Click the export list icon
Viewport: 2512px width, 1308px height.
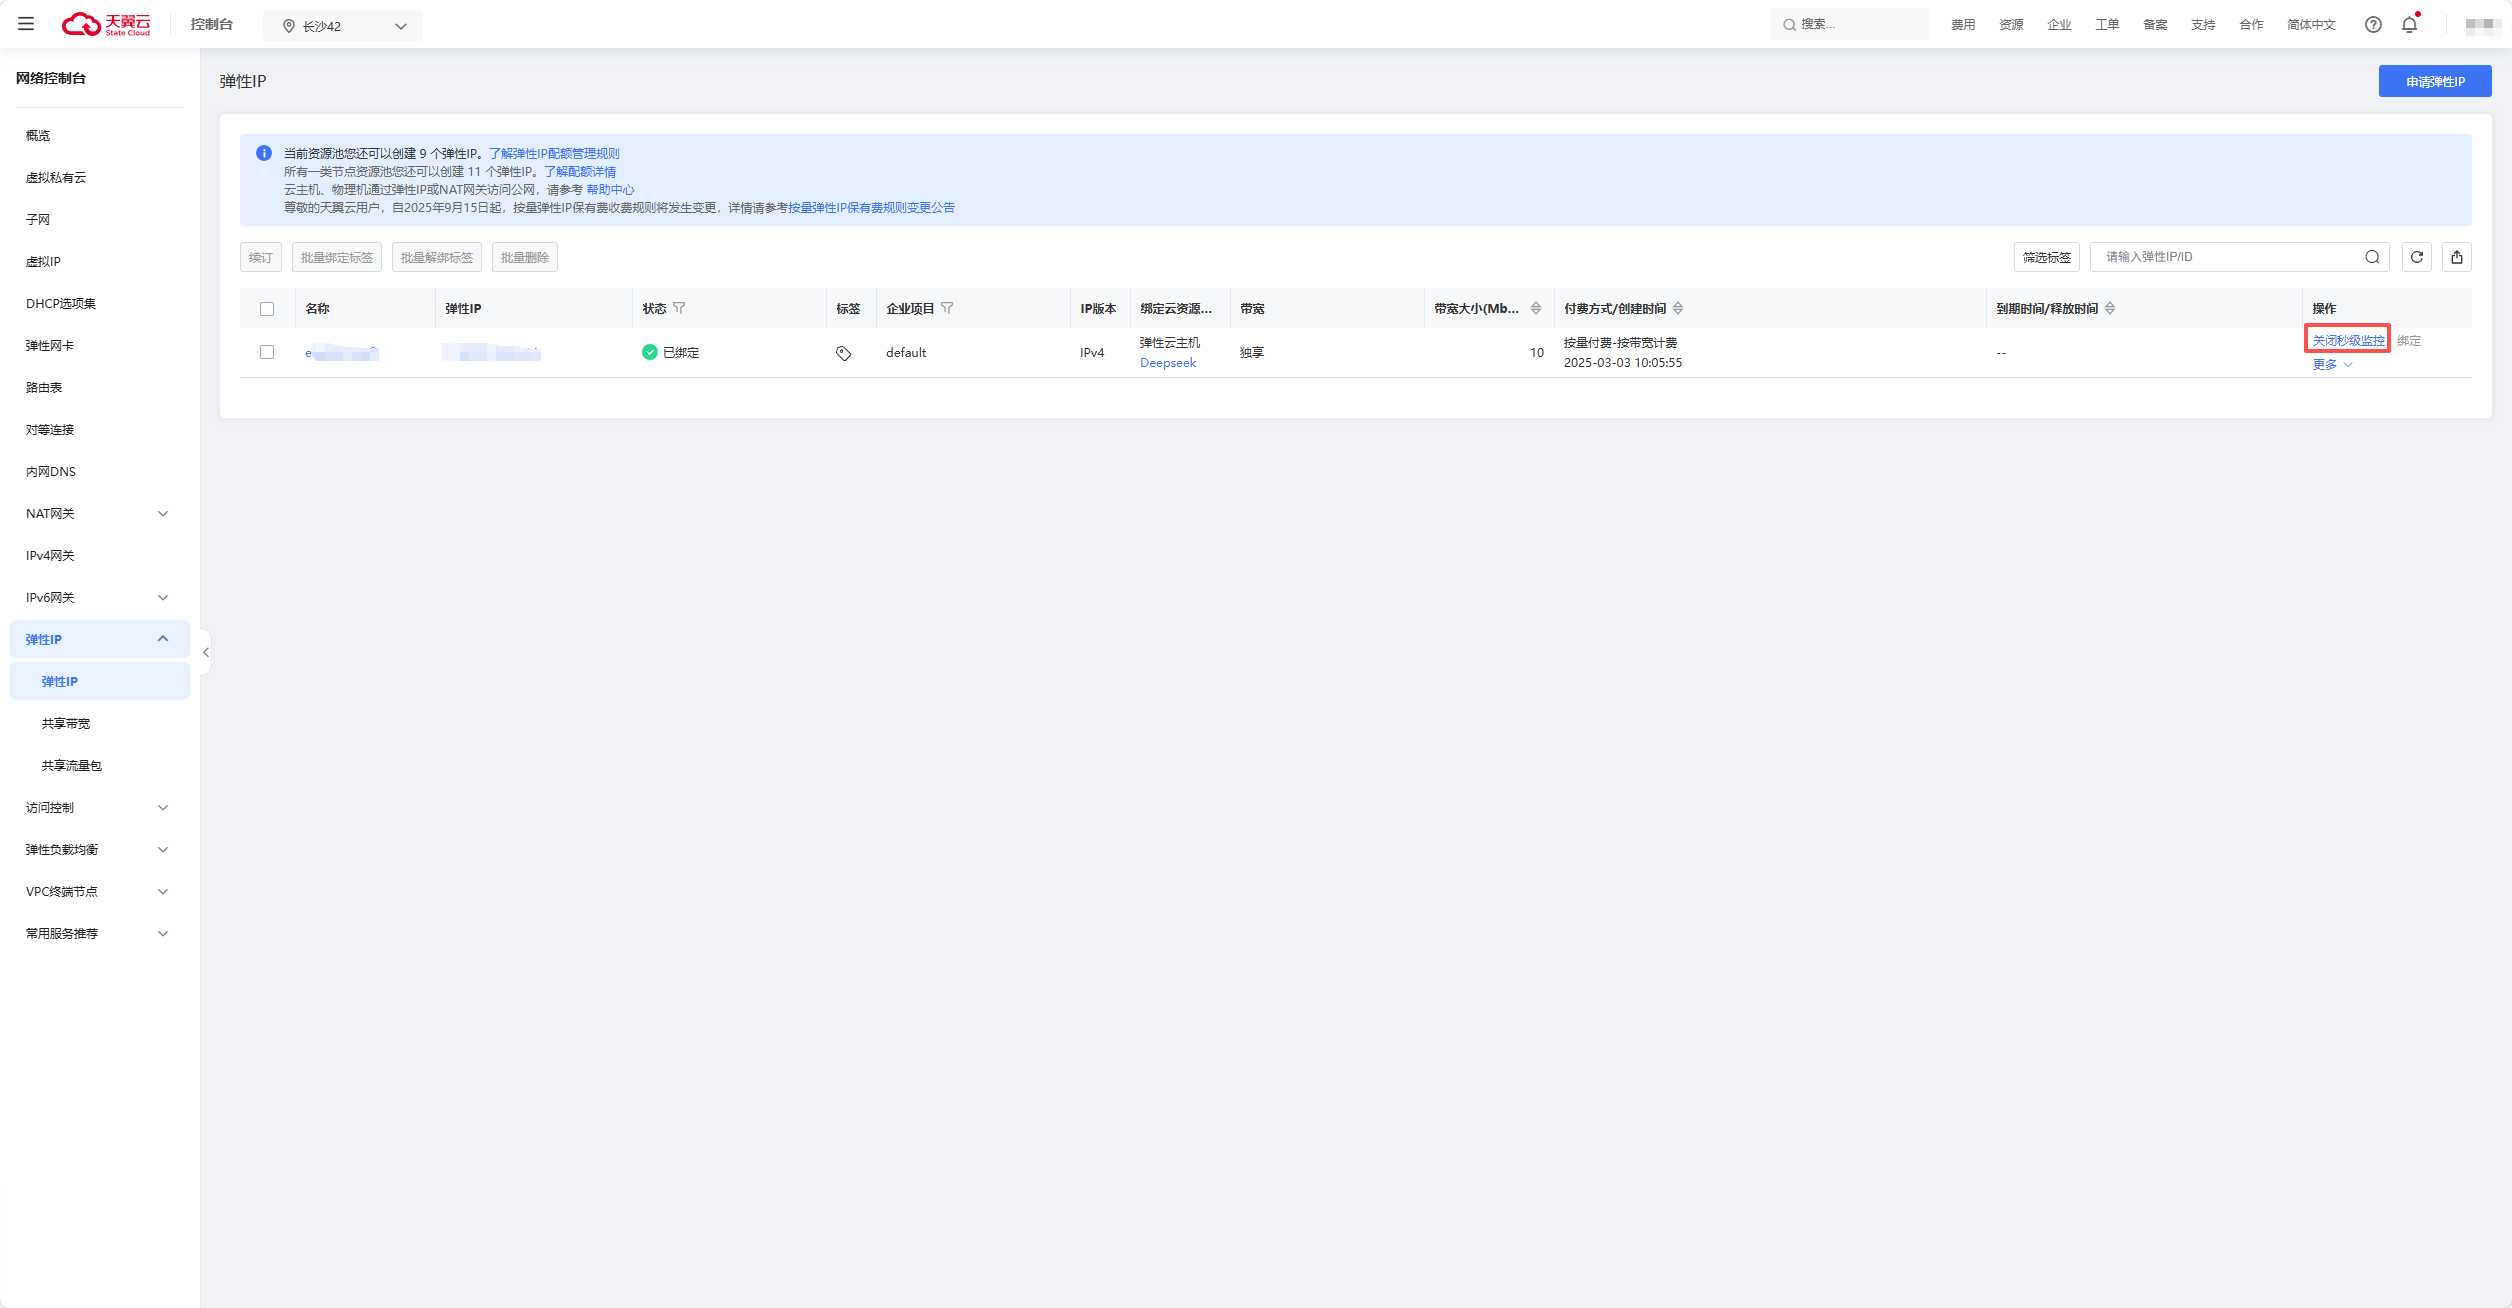pos(2457,257)
